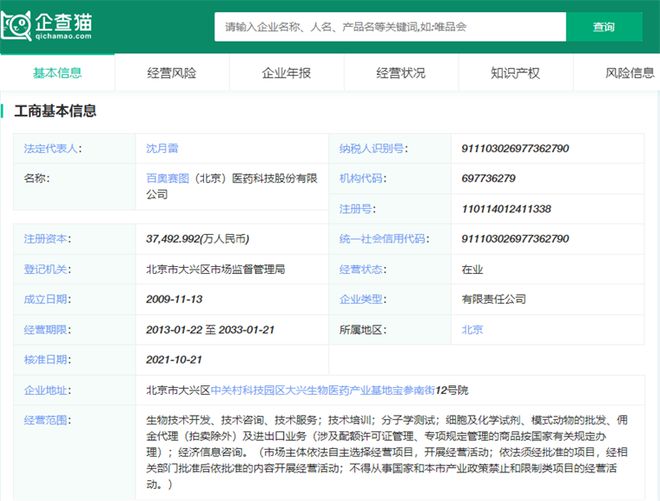This screenshot has height=501, width=660.
Task: Click the 登记机关 label
Action: [47, 269]
